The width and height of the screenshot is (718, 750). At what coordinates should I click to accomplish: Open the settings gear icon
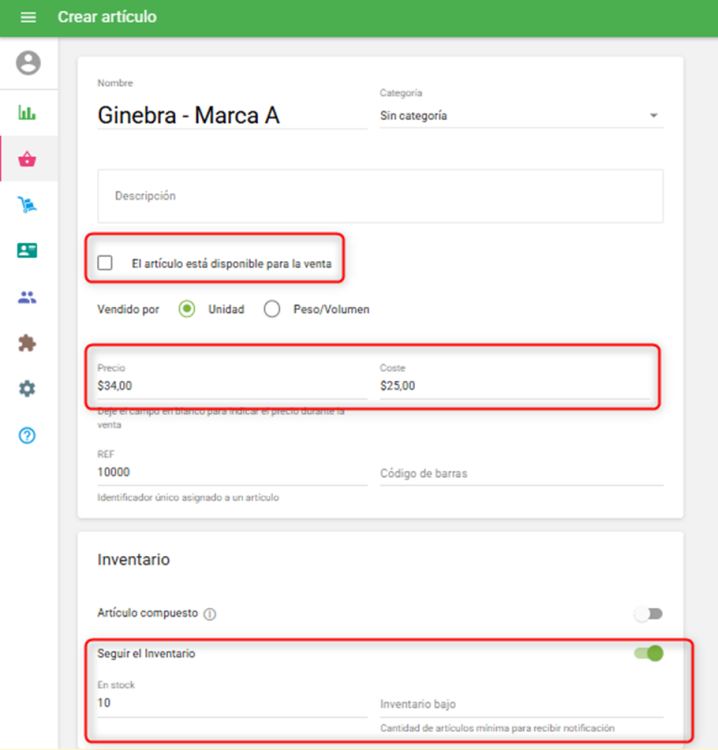pos(28,389)
